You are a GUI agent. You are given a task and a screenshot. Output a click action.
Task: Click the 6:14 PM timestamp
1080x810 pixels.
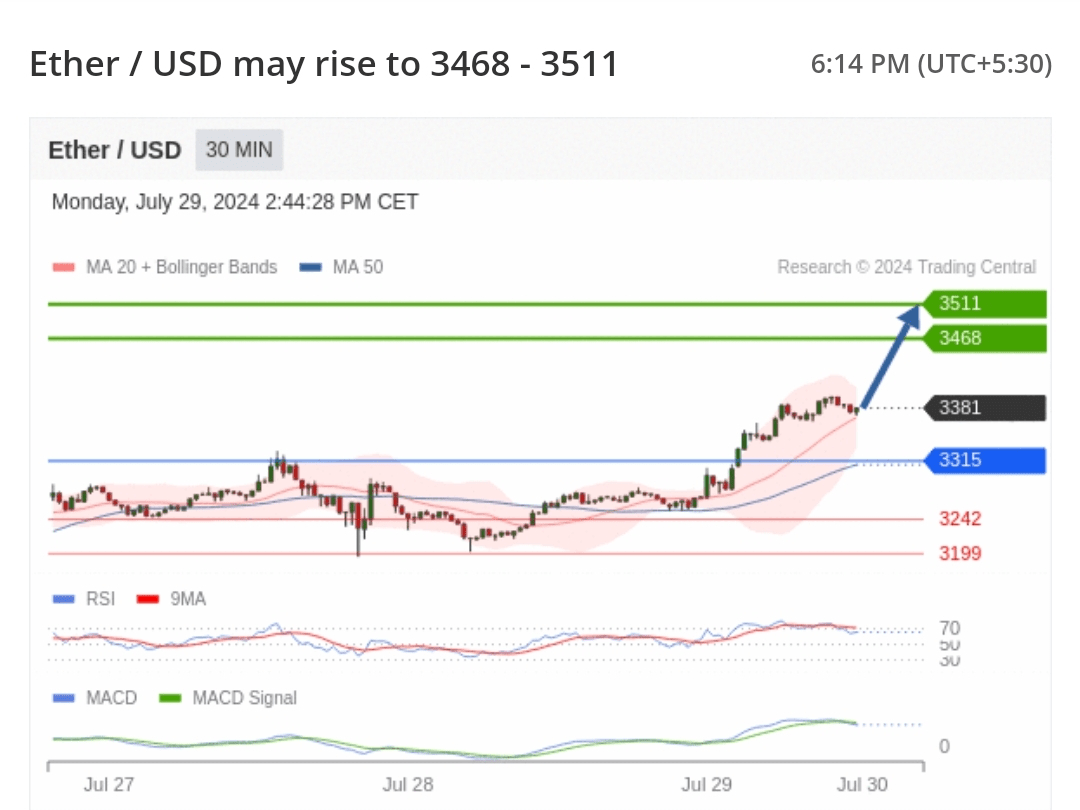coord(931,65)
